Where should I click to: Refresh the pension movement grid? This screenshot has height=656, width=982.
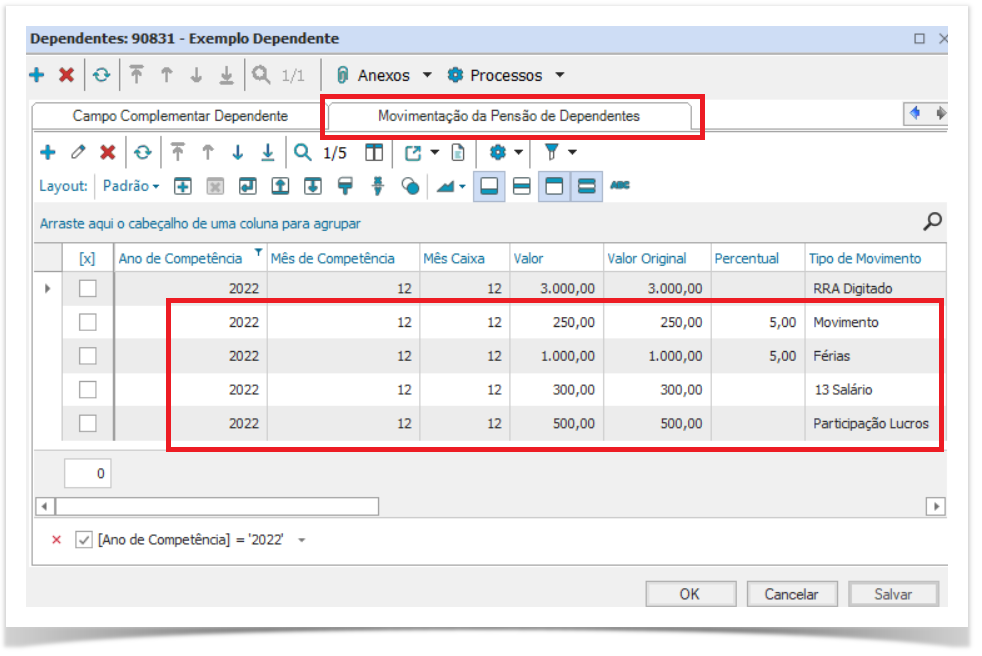143,152
